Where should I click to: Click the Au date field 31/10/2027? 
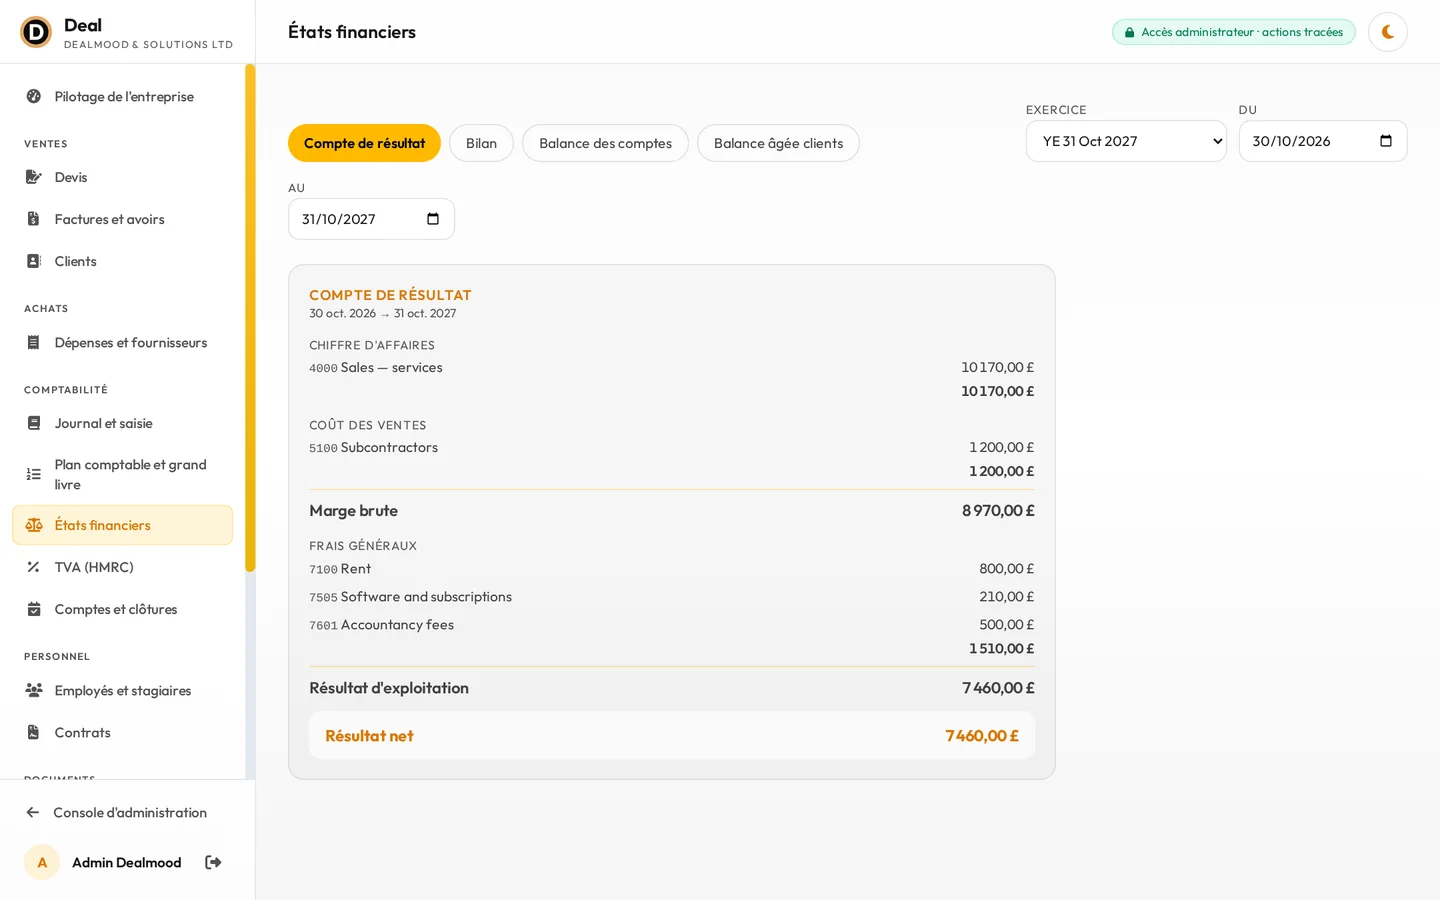(371, 219)
